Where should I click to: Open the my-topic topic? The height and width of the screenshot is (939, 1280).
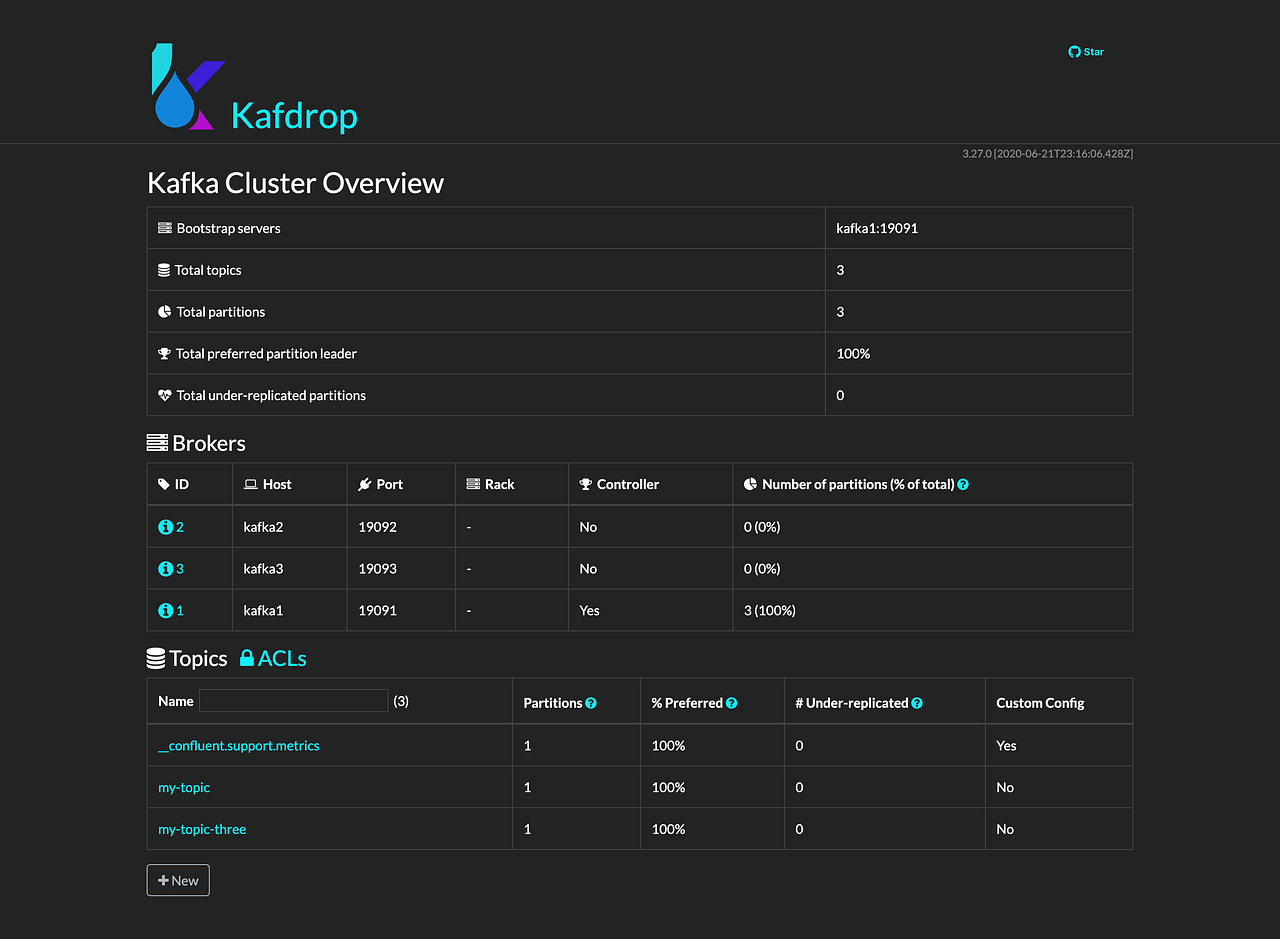[183, 787]
